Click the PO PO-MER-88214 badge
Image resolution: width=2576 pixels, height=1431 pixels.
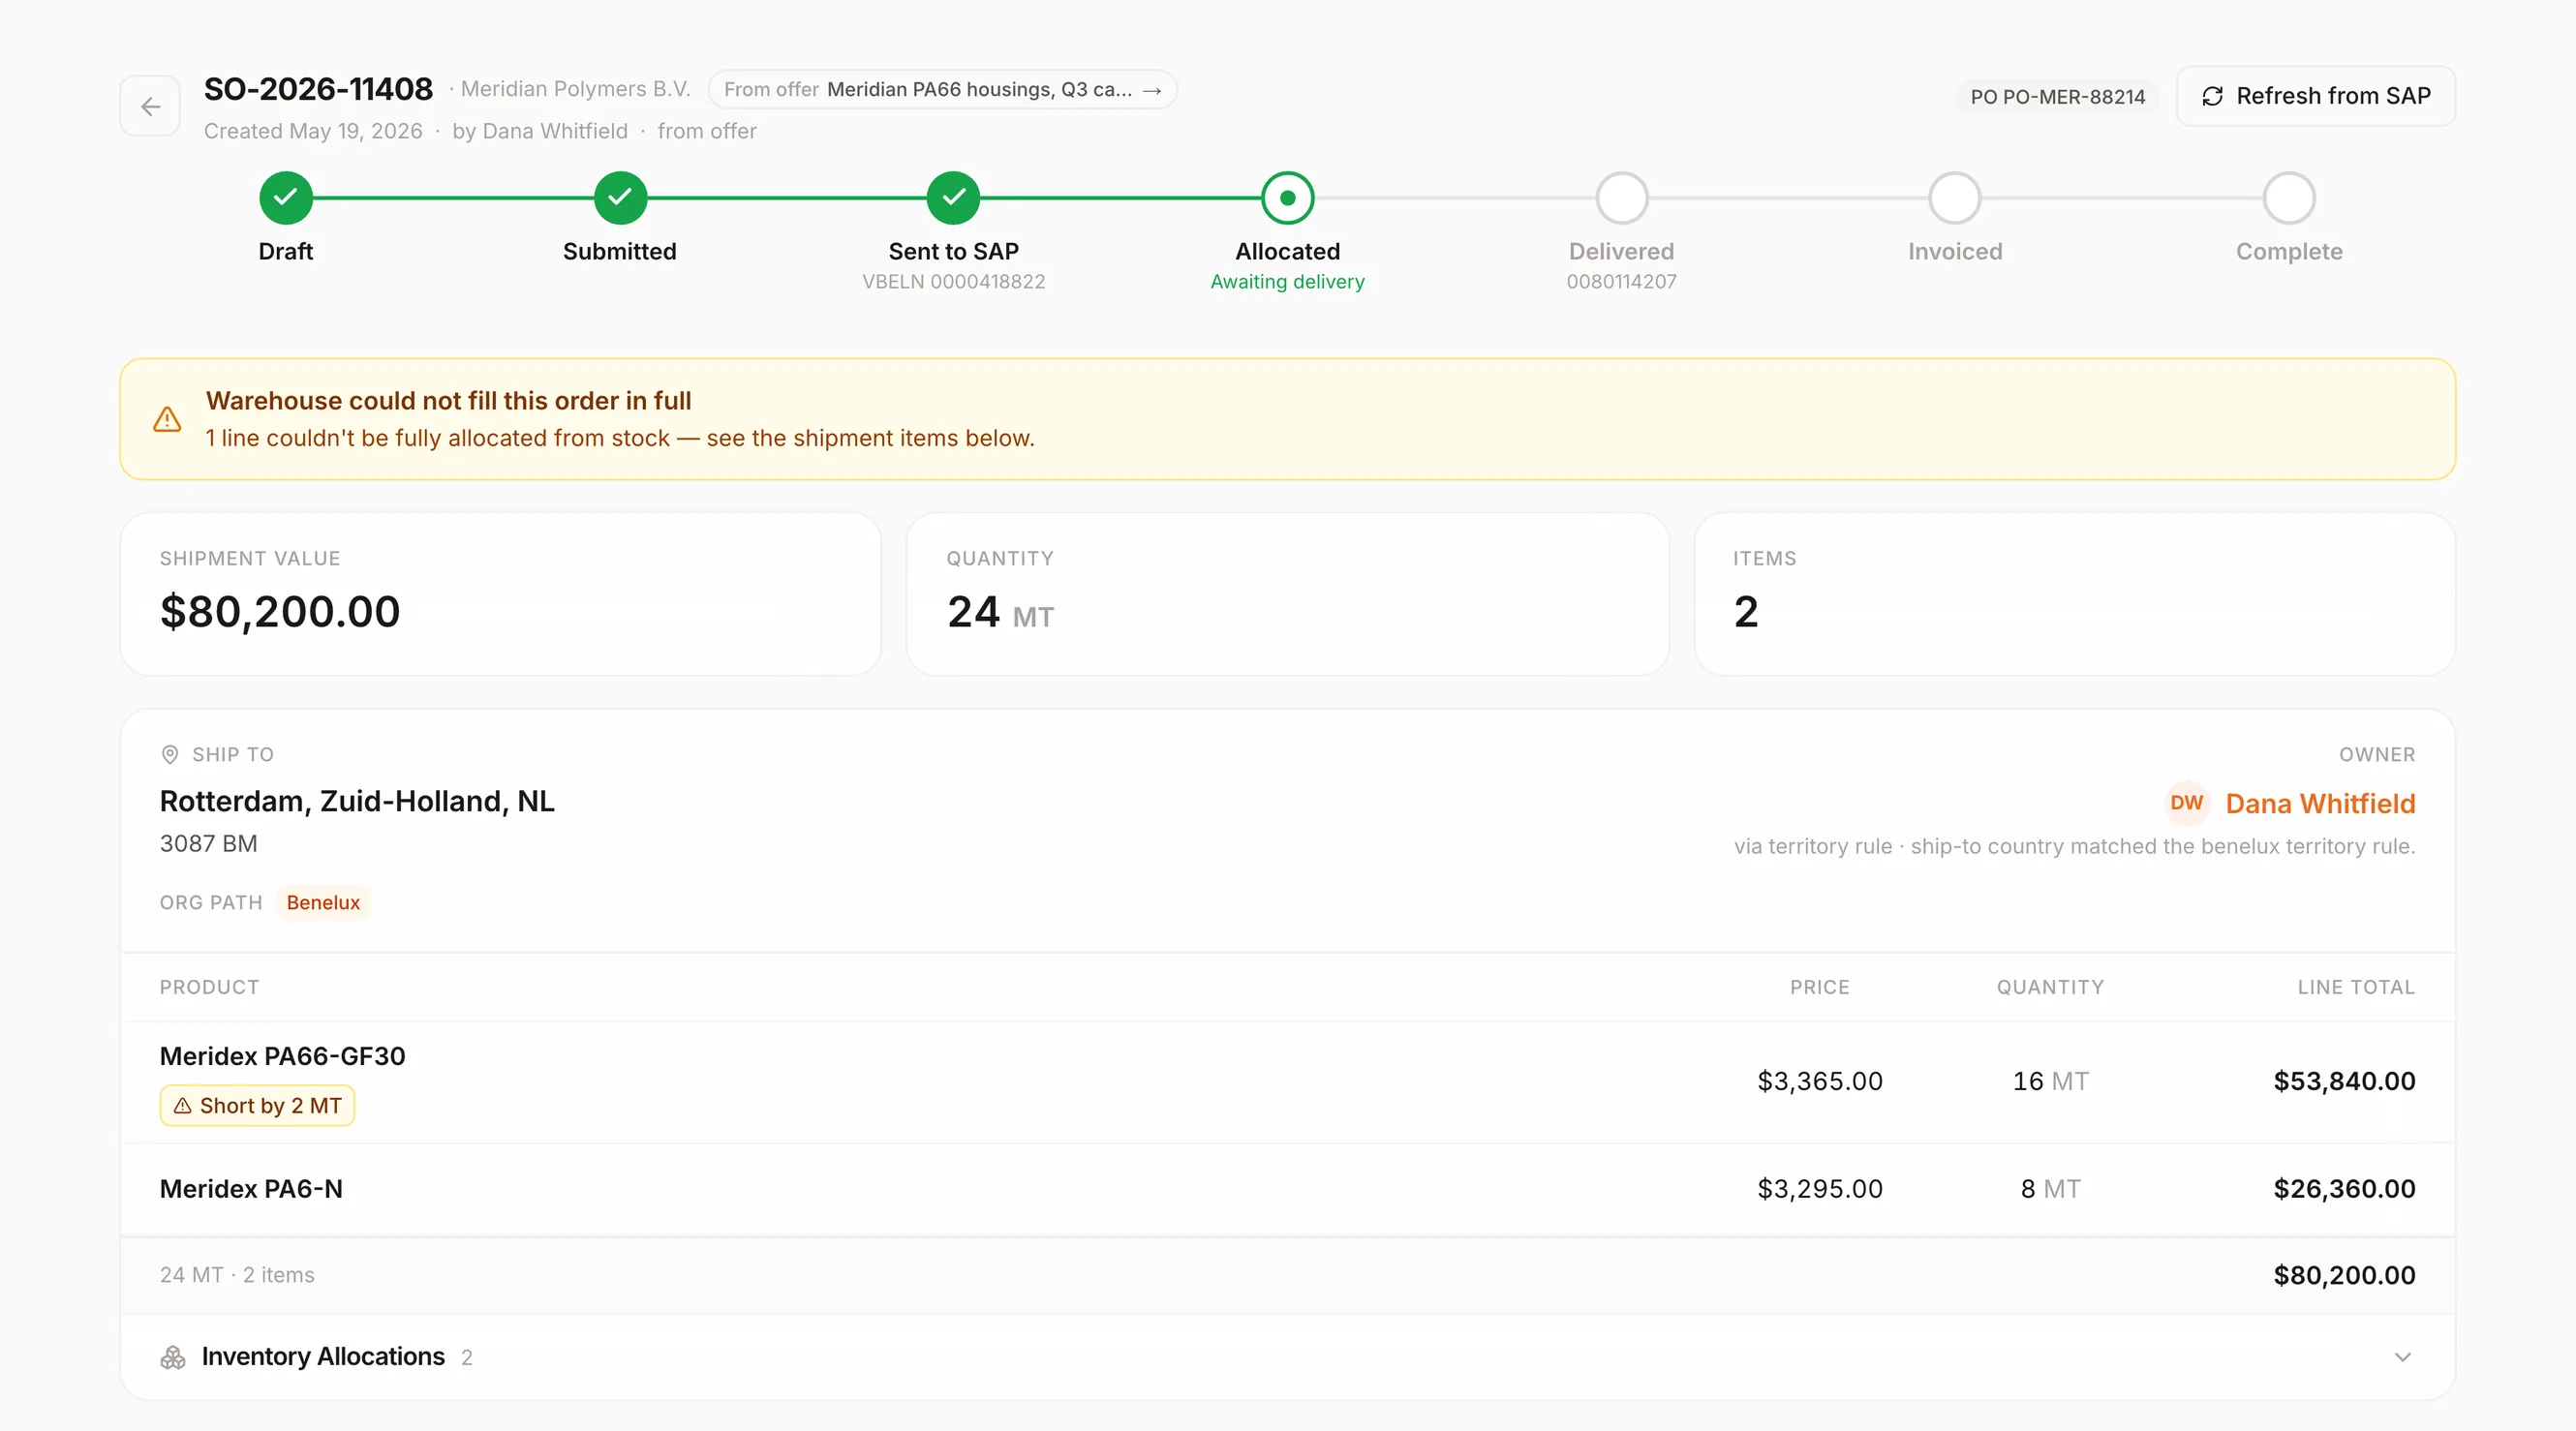[x=2058, y=97]
